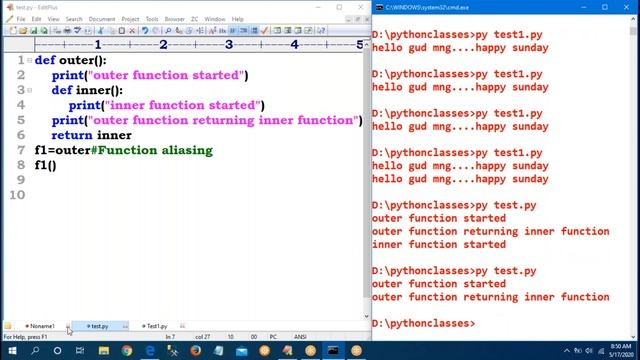The image size is (640, 360).
Task: Open the Mail app from the taskbar
Action: 242,351
